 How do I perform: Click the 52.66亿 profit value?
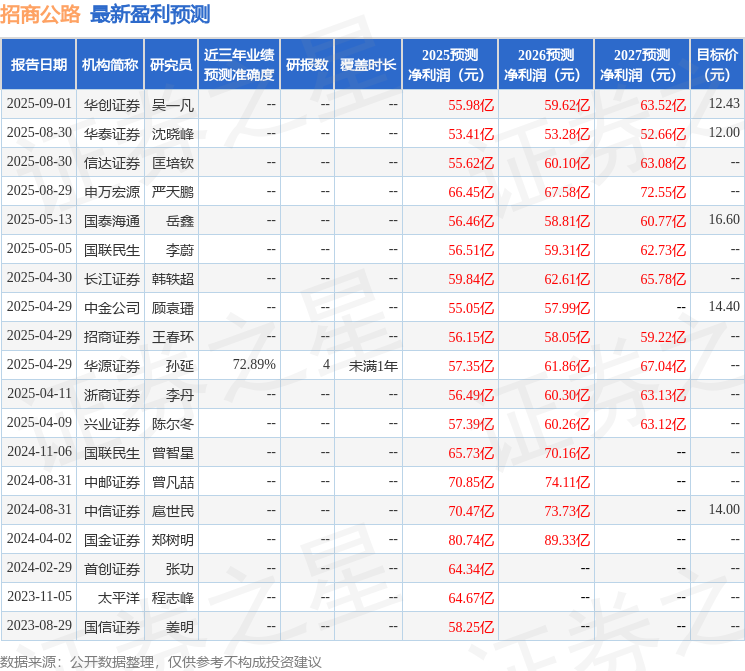pos(663,134)
